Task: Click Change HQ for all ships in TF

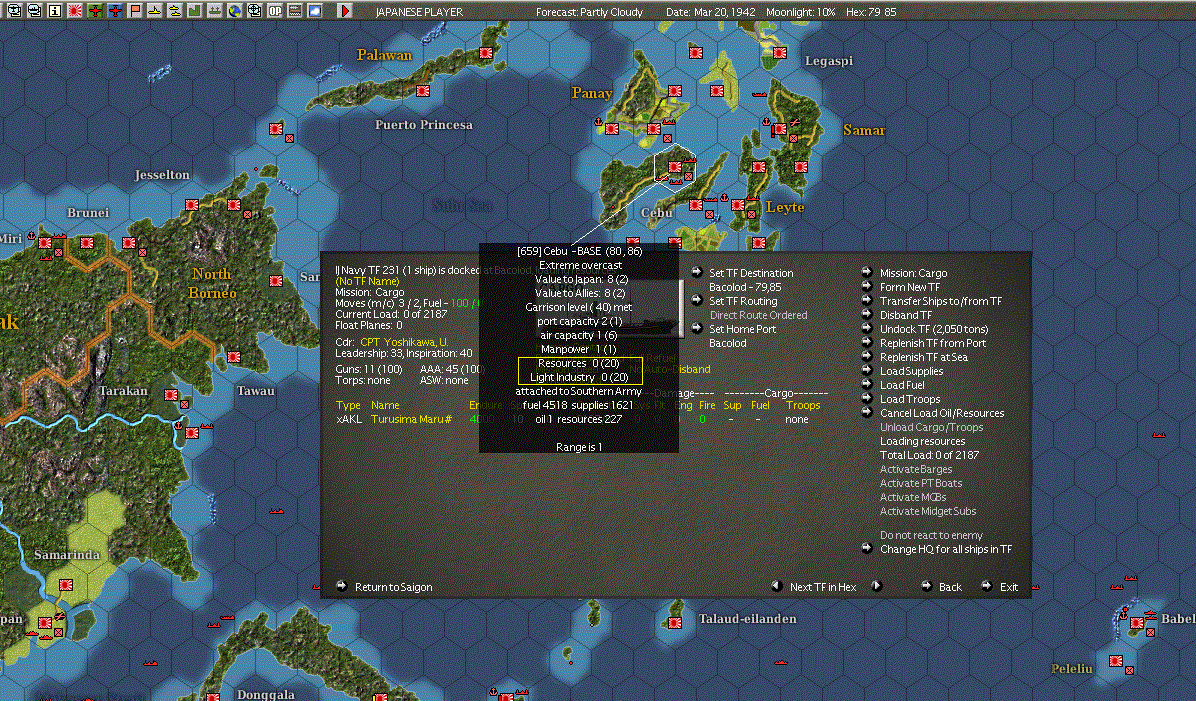Action: click(946, 549)
